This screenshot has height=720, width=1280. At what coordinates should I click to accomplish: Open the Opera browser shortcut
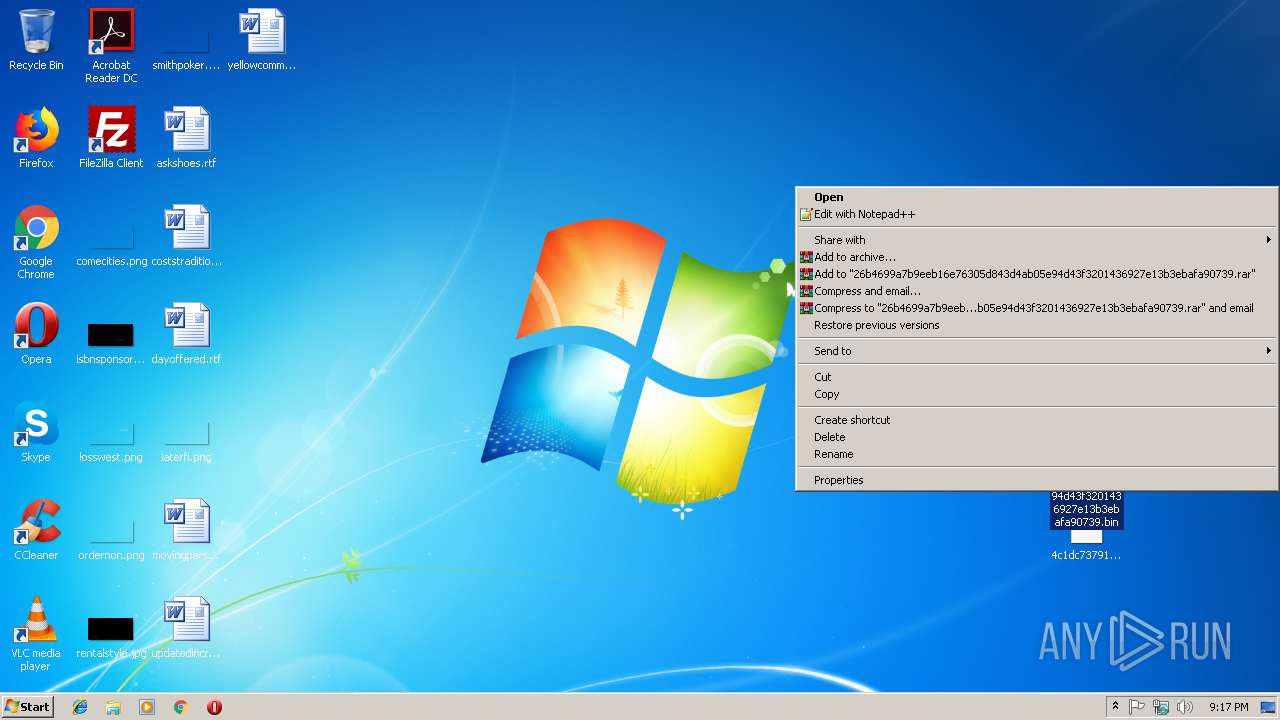point(36,334)
